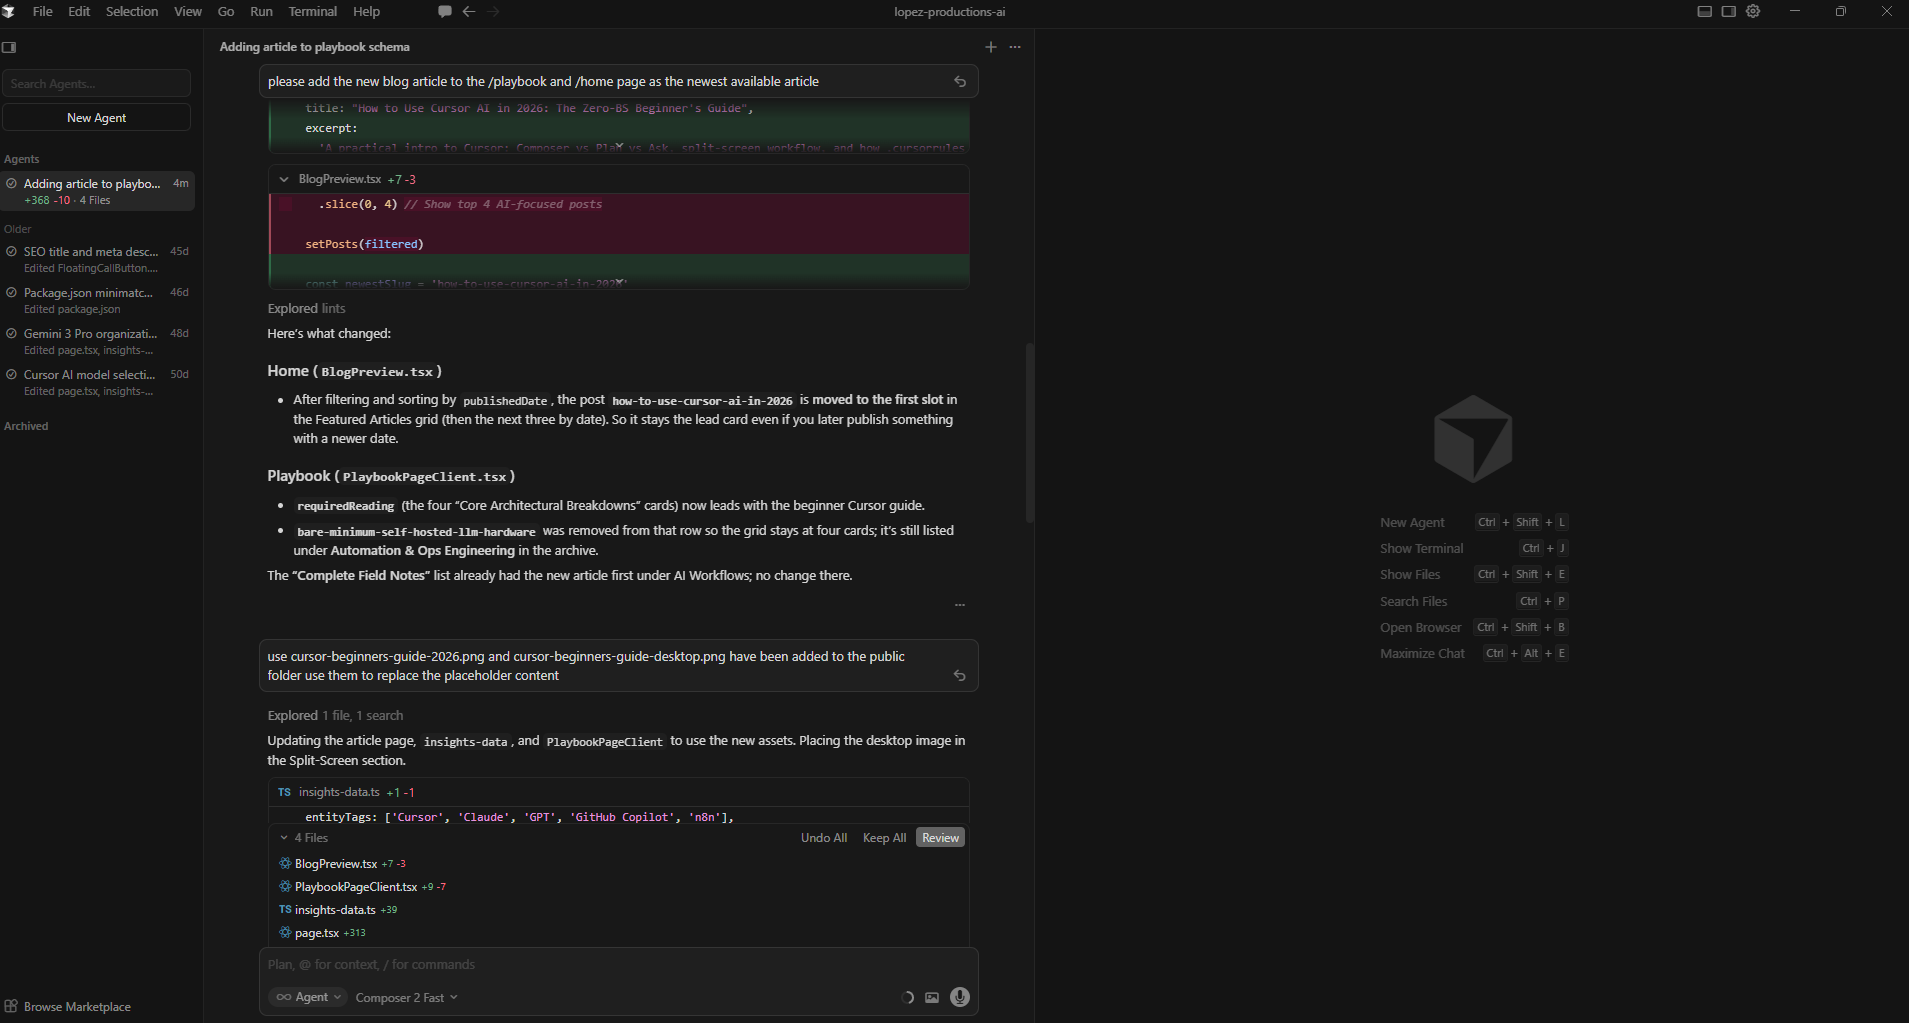This screenshot has width=1909, height=1023.
Task: Click React icon beside BlogPreview.tsx in files list
Action: 285,864
